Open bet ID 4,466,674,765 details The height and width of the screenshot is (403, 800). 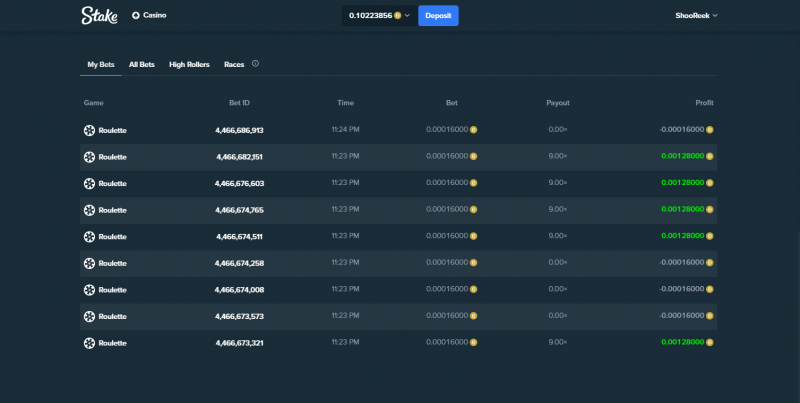pyautogui.click(x=239, y=210)
